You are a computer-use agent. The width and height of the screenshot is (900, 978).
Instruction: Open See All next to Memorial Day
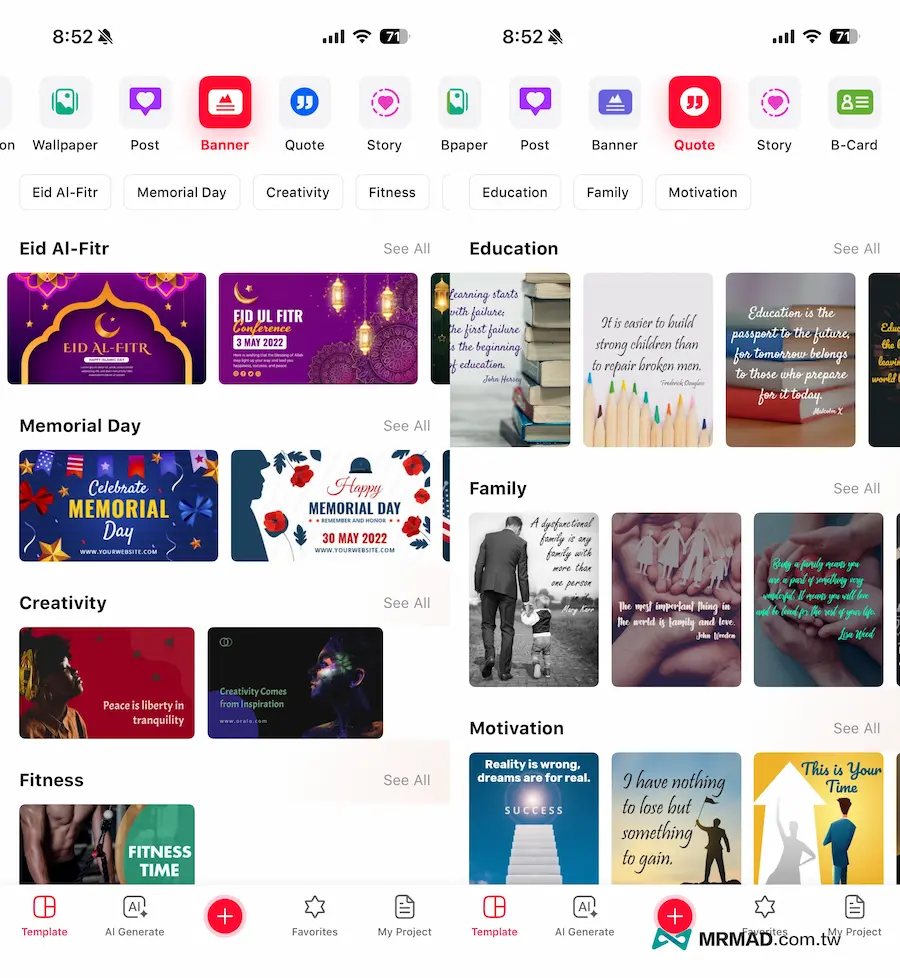tap(406, 426)
